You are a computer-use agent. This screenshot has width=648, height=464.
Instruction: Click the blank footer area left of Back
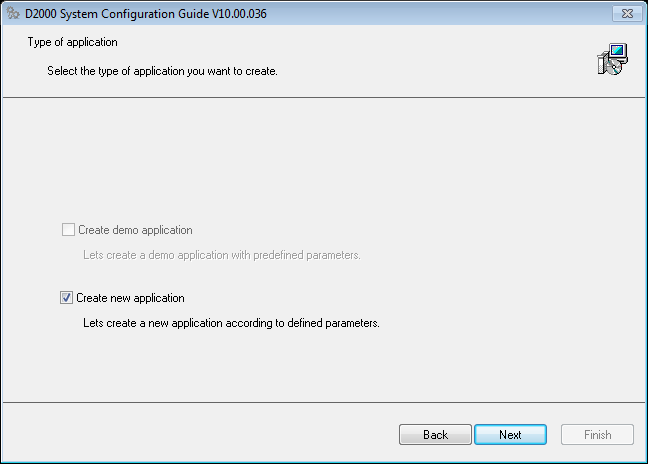(x=200, y=435)
